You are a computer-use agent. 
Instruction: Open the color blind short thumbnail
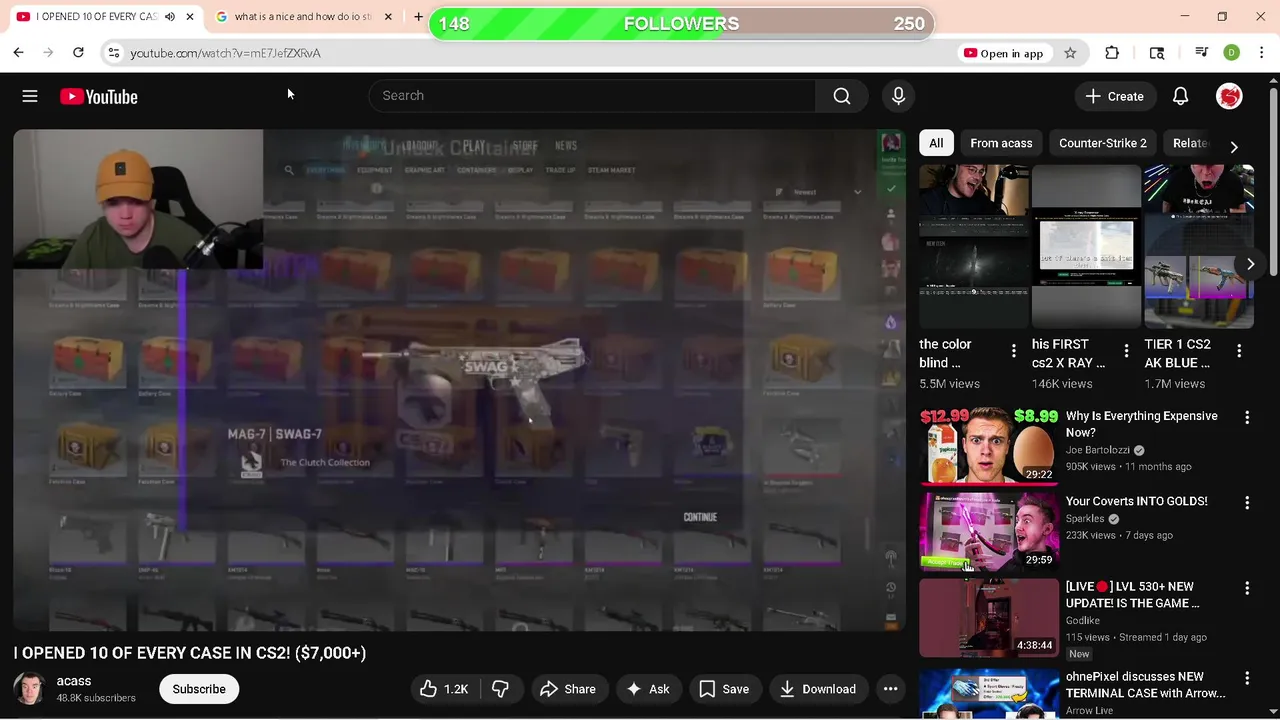pos(974,246)
